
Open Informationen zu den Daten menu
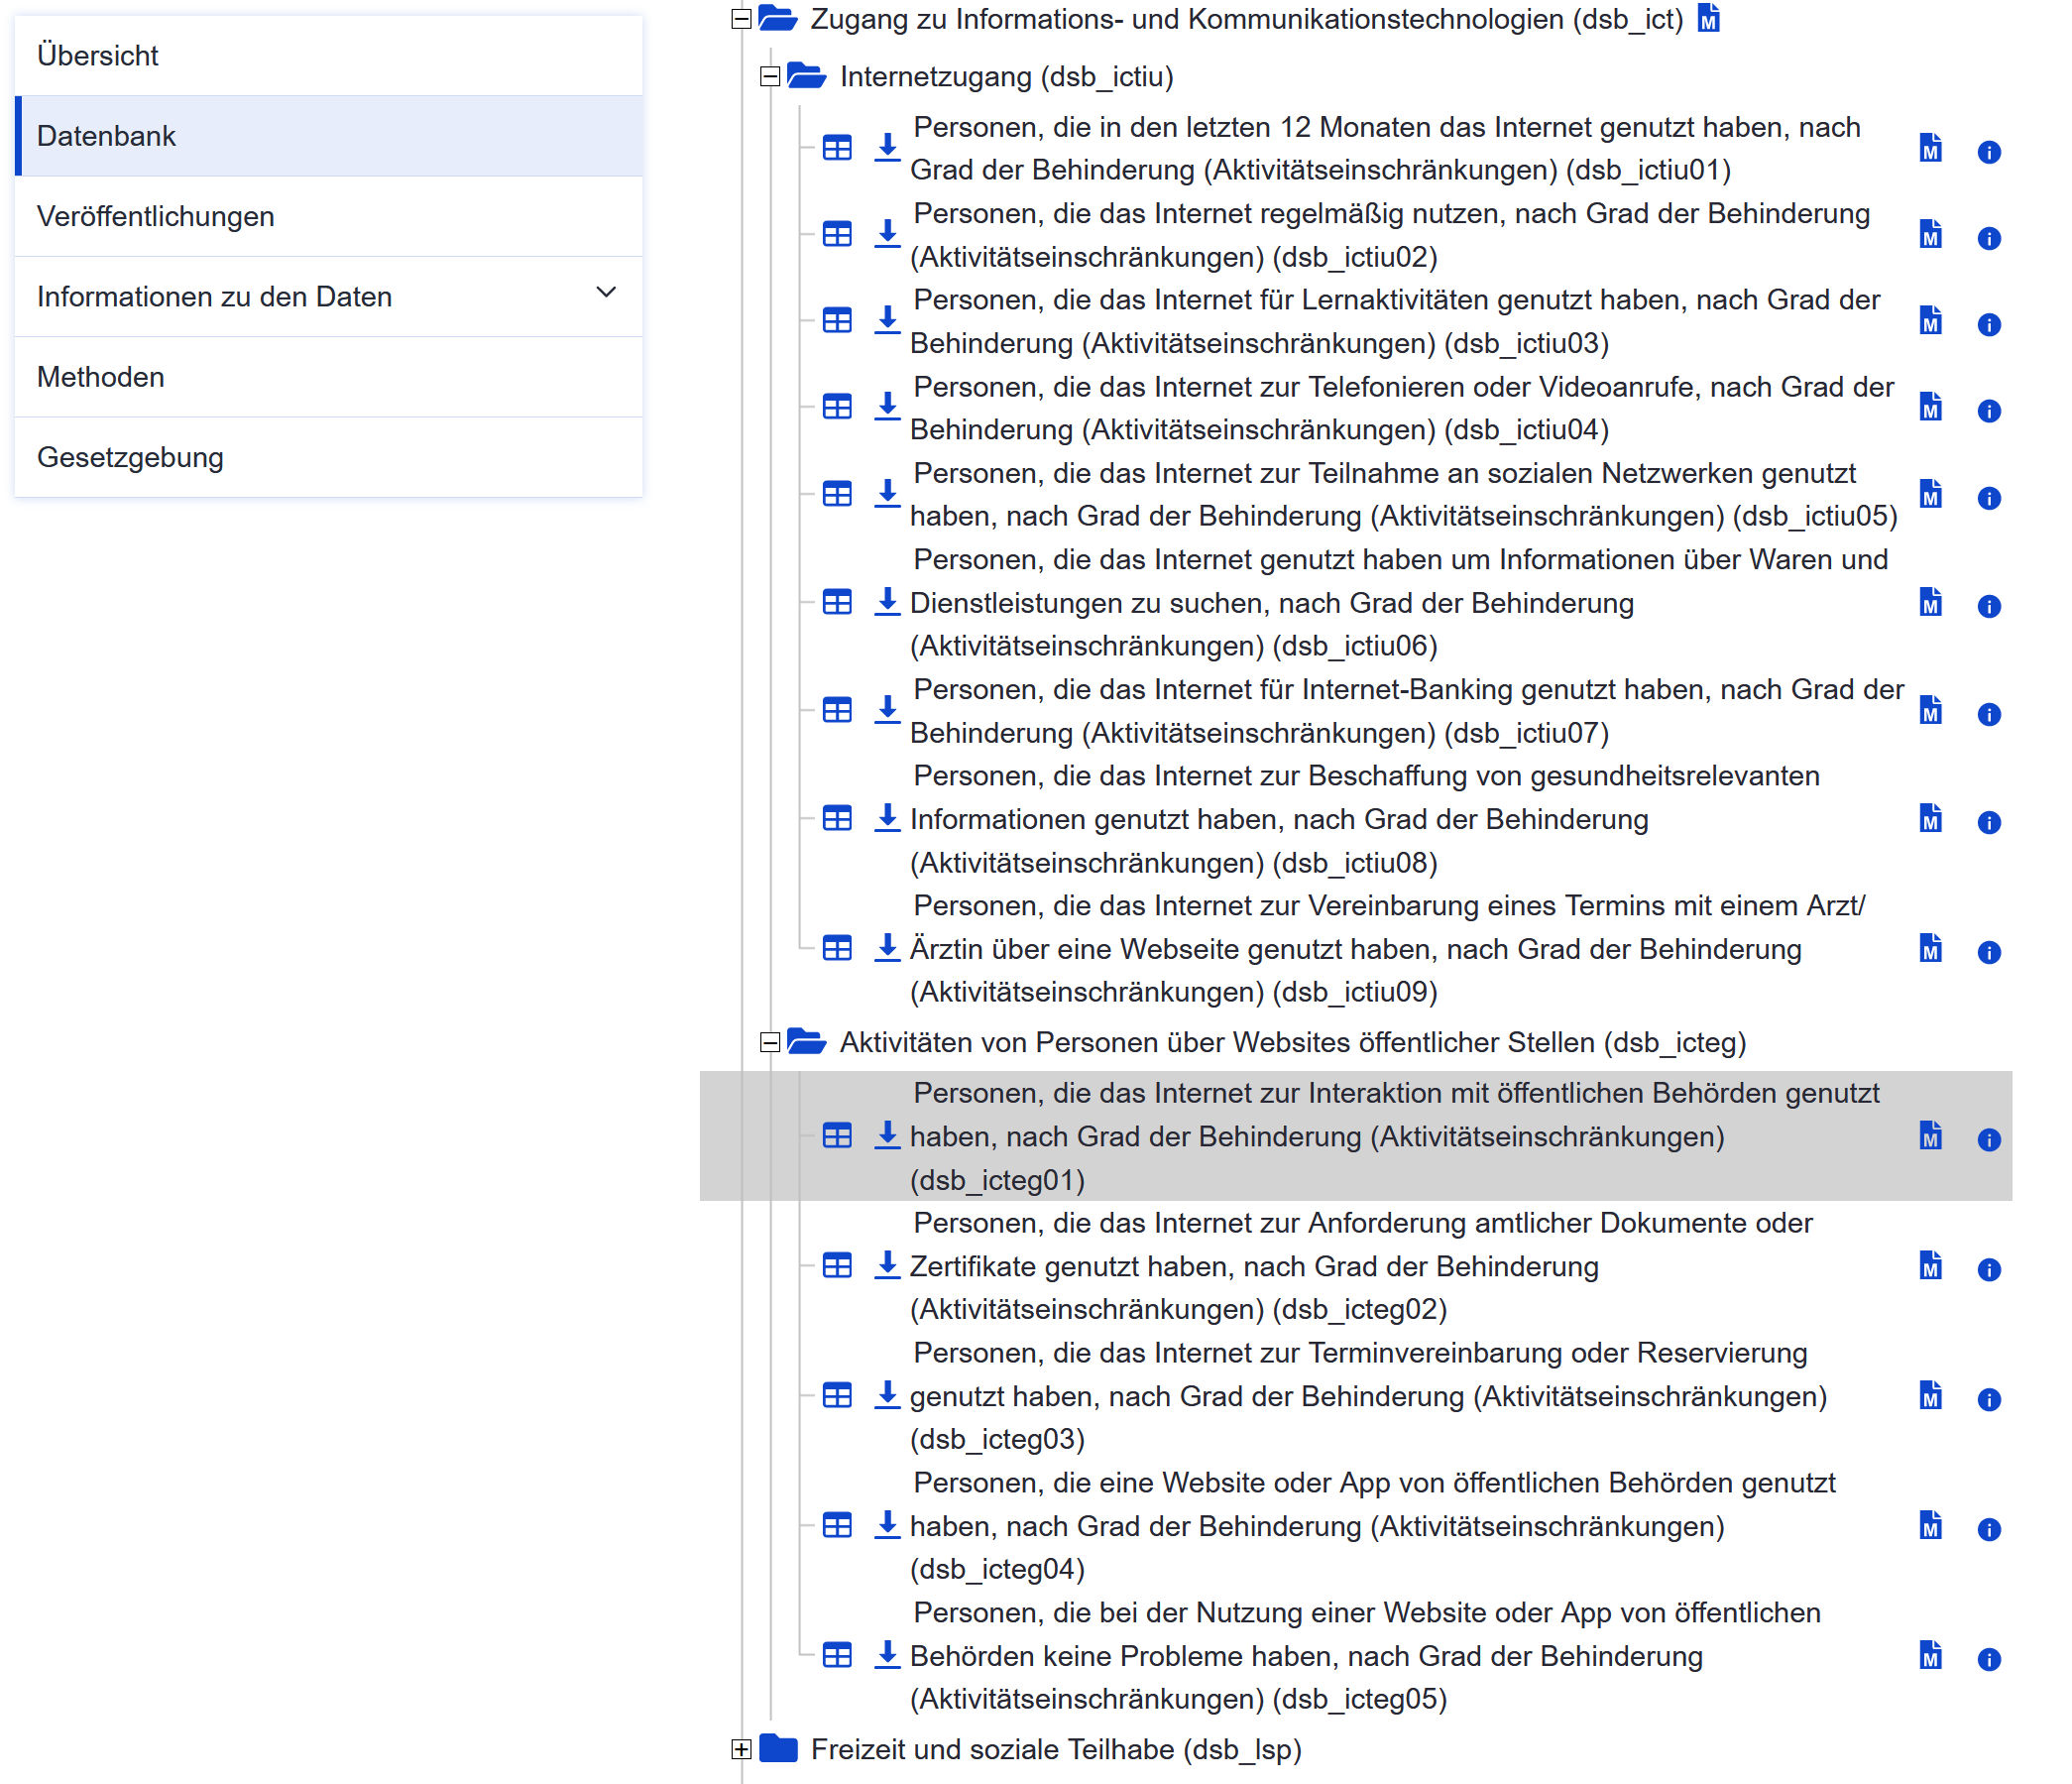point(329,297)
